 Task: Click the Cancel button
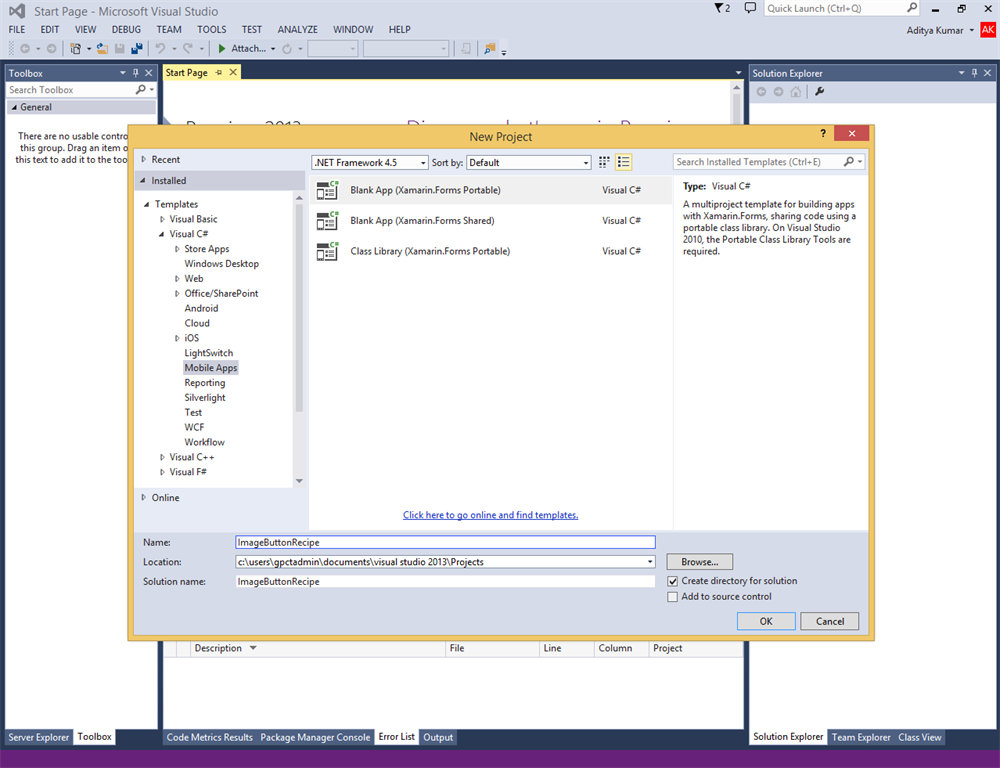tap(830, 621)
